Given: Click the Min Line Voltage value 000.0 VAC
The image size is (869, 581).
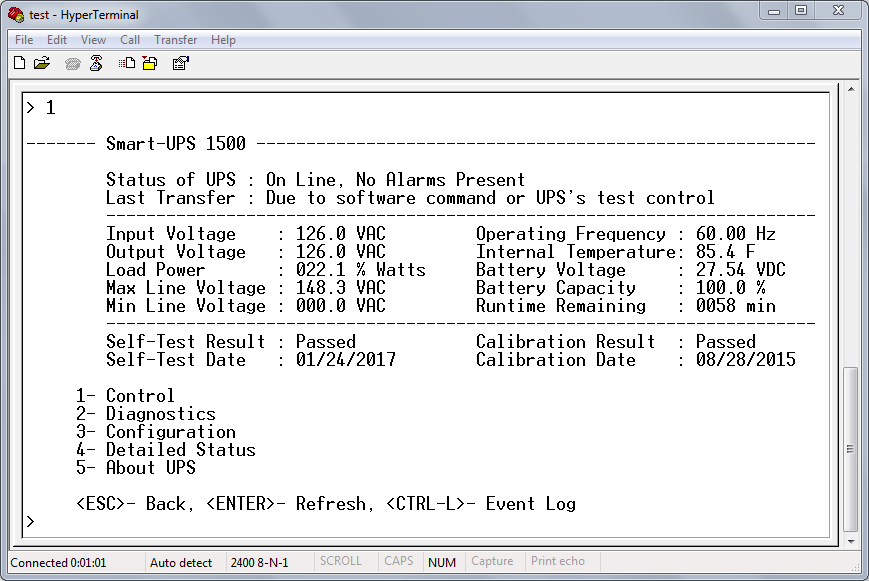Looking at the screenshot, I should pos(340,305).
